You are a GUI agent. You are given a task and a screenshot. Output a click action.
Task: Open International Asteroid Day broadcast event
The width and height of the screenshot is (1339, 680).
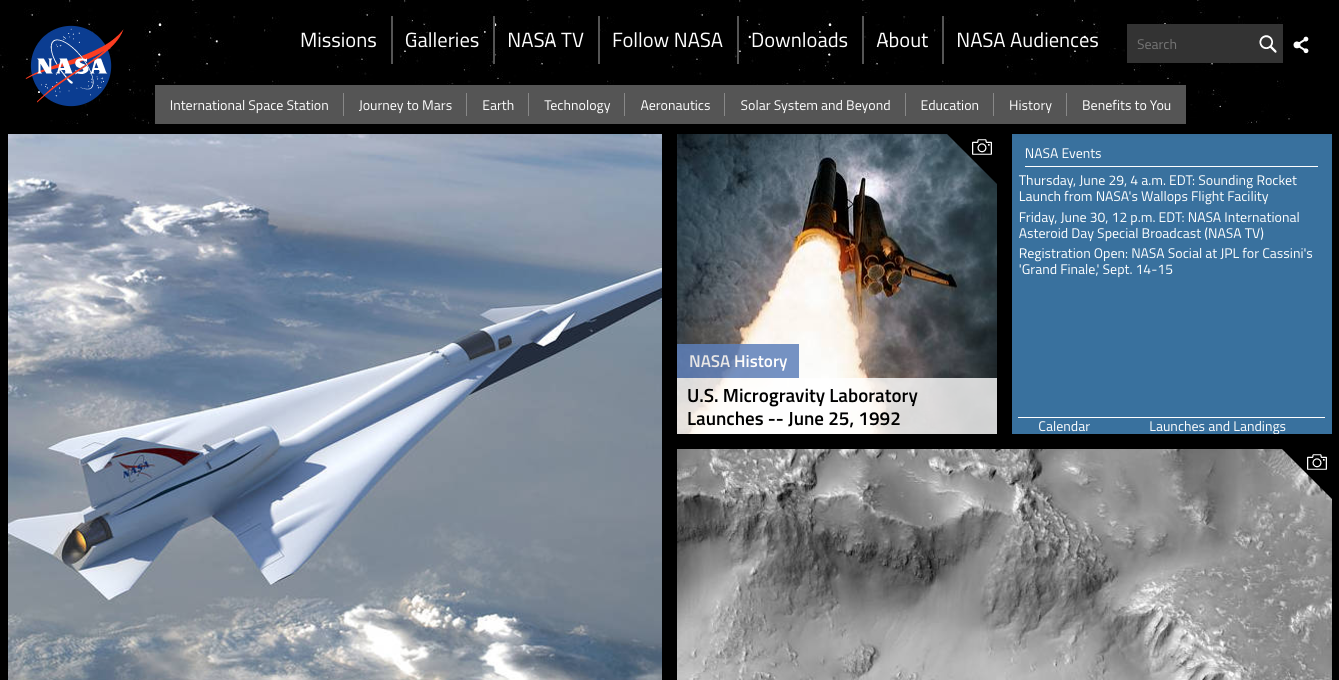pyautogui.click(x=1159, y=225)
